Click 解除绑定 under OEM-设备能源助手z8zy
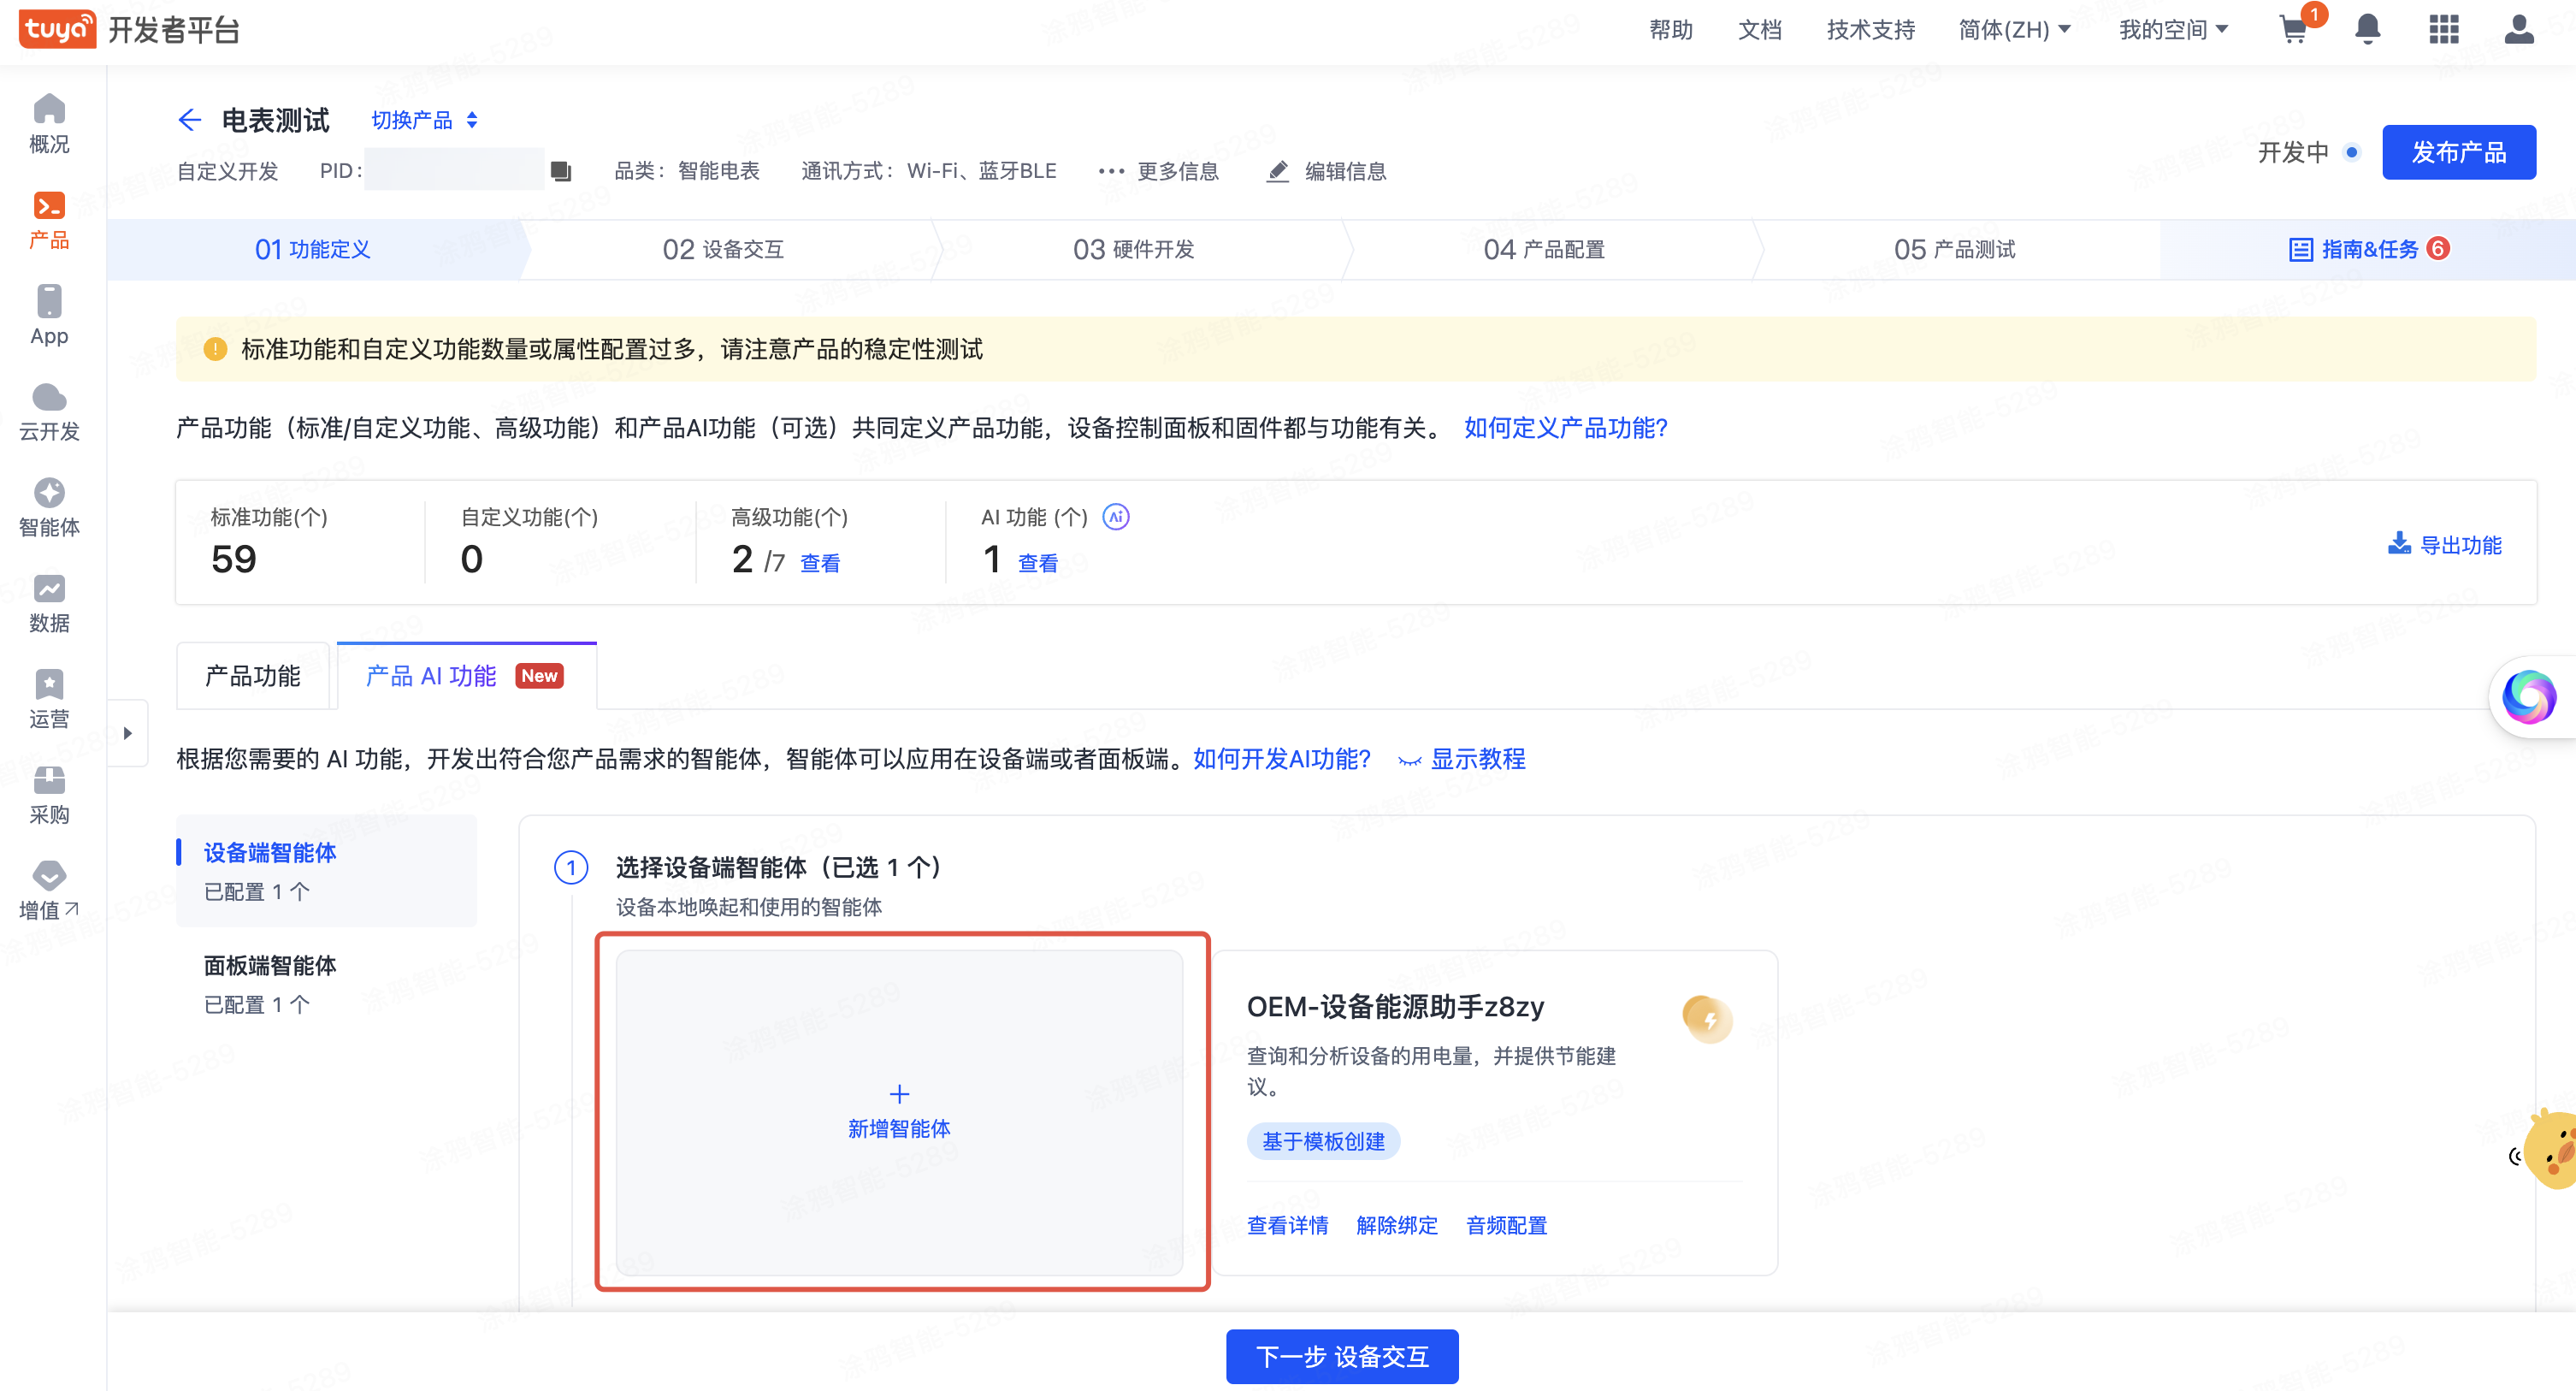This screenshot has width=2576, height=1391. pos(1397,1225)
